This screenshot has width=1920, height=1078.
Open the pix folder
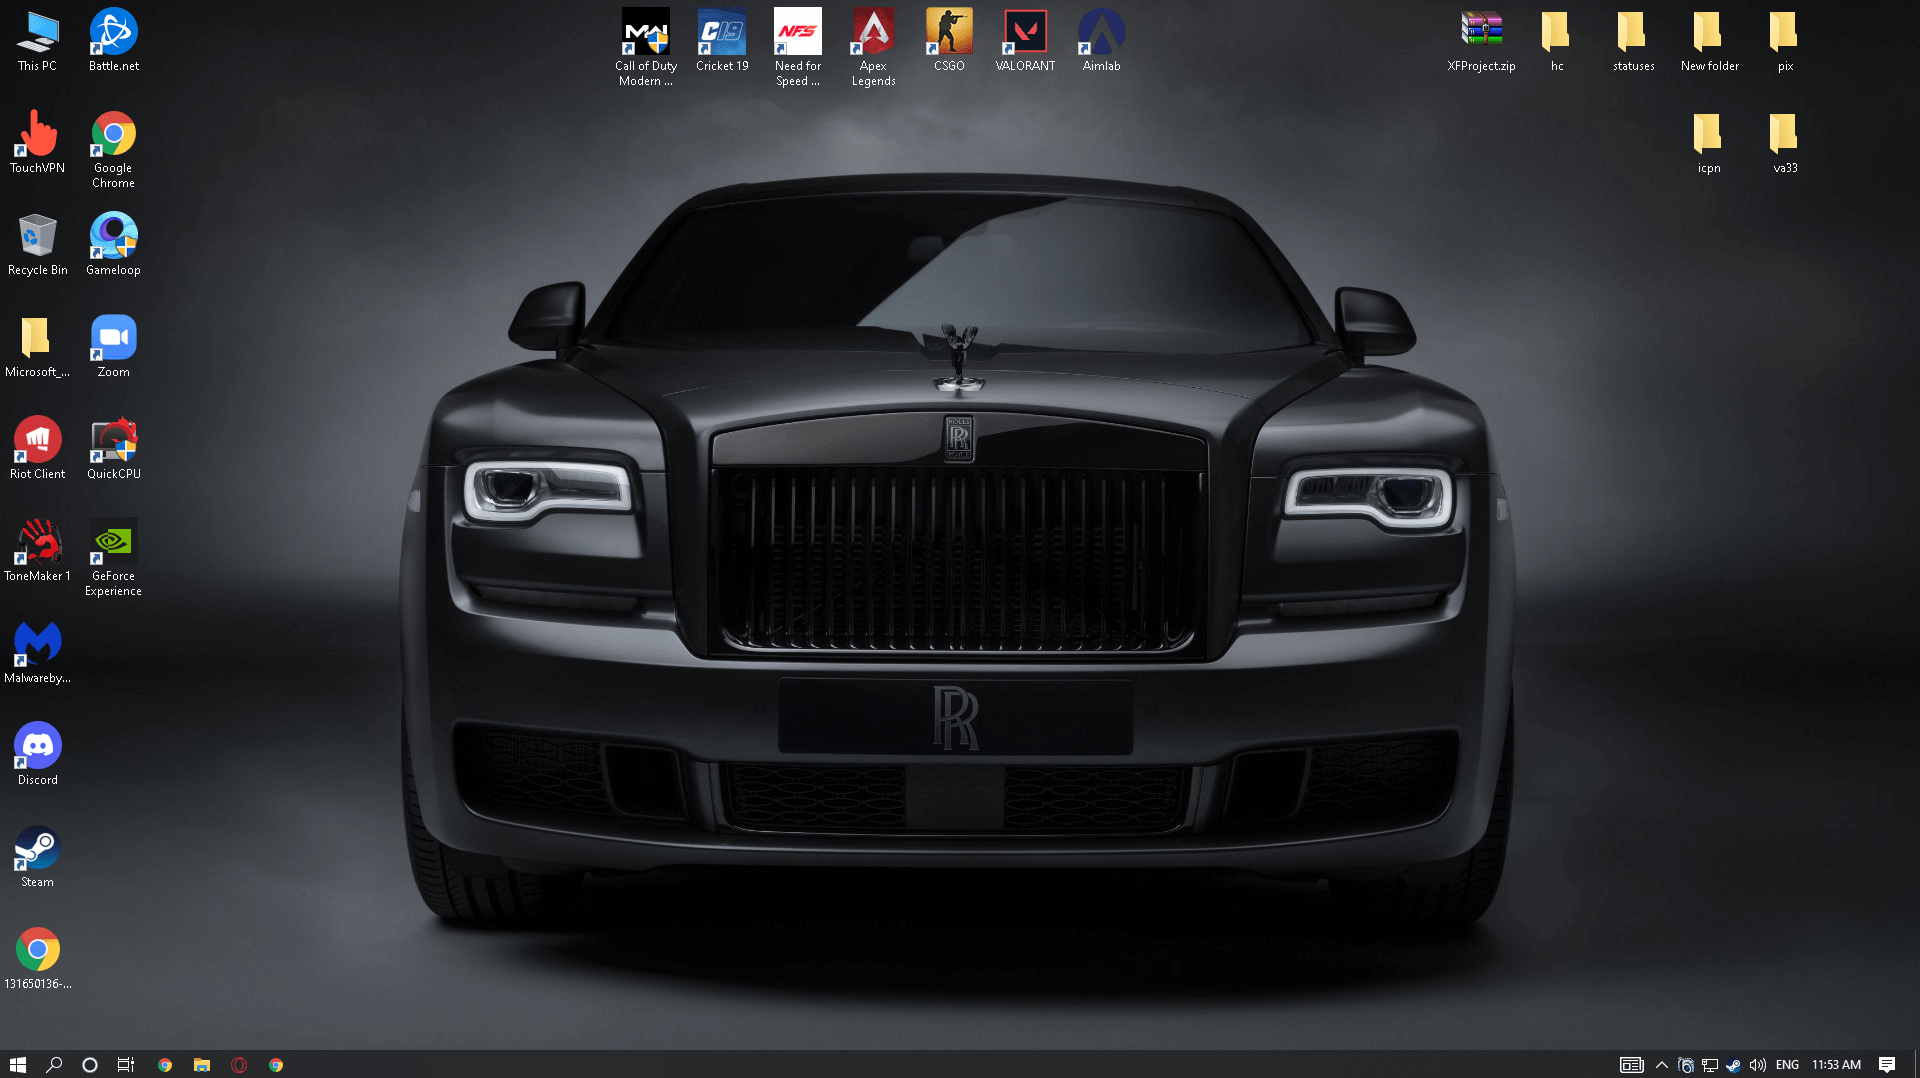tap(1785, 41)
